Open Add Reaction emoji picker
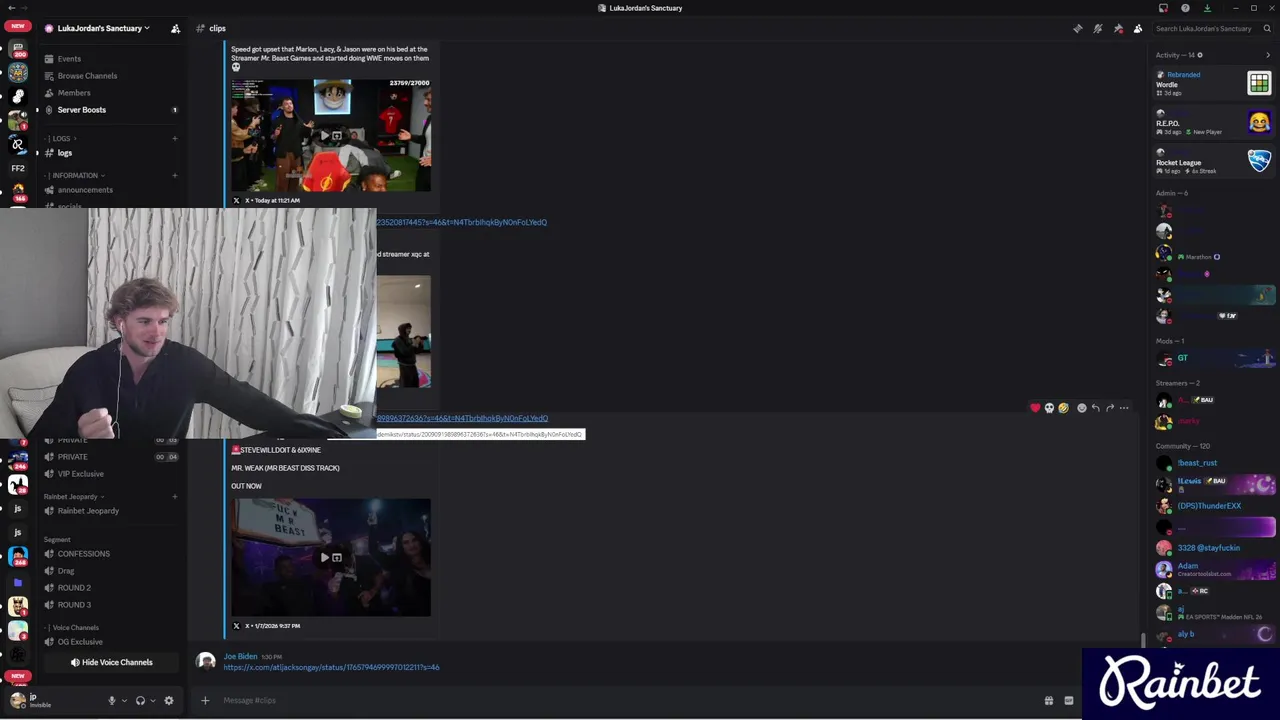The height and width of the screenshot is (720, 1280). (x=1081, y=408)
